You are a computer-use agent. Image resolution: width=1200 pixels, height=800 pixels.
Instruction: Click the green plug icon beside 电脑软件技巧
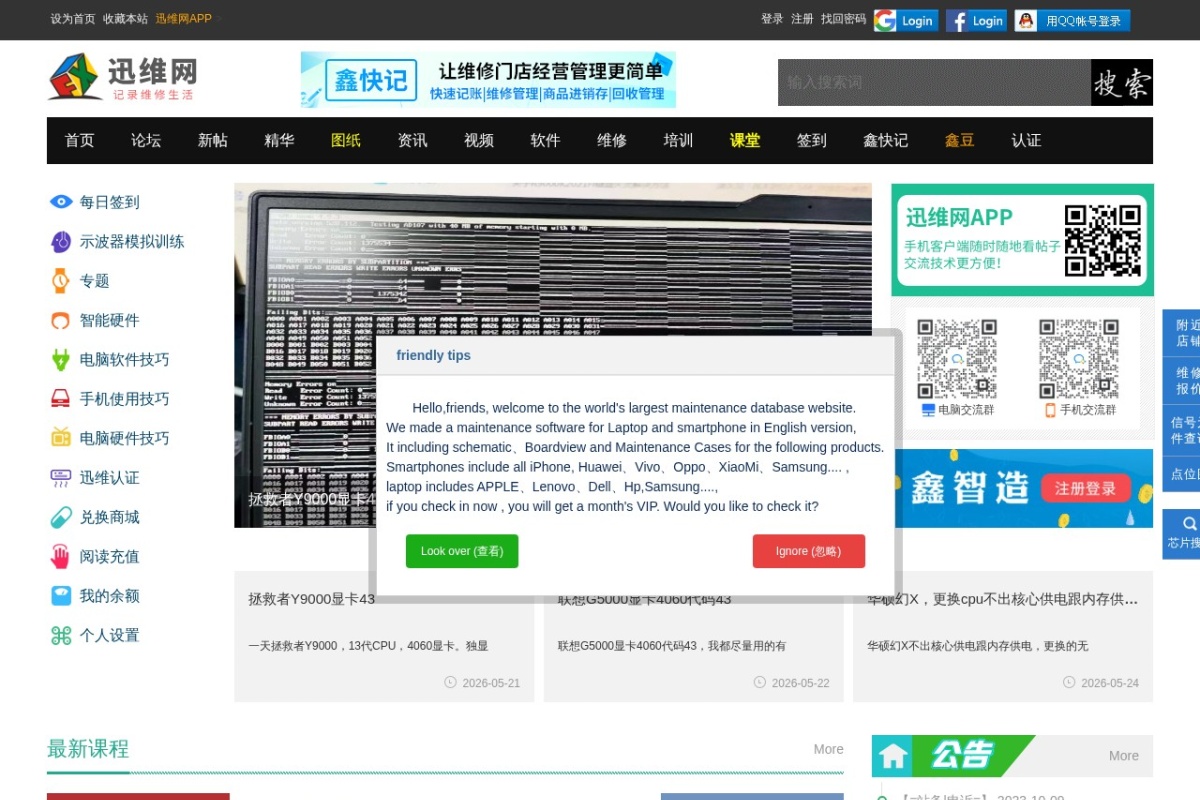point(61,360)
